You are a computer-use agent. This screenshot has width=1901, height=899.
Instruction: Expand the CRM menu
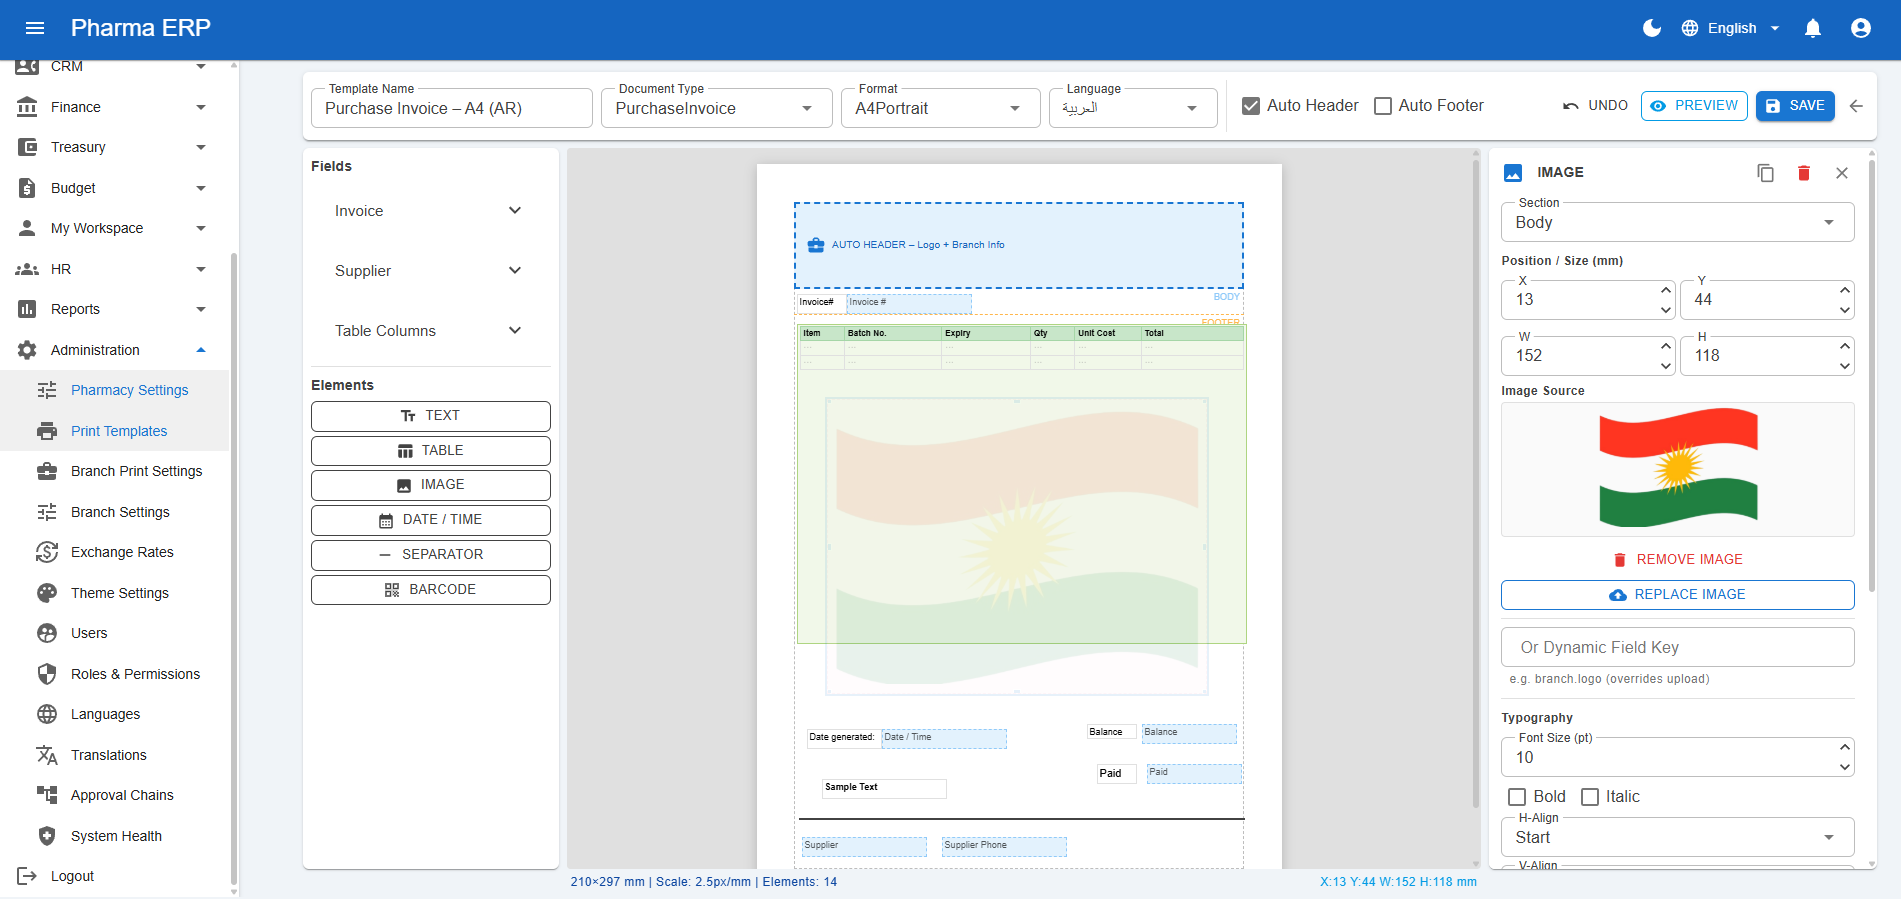coord(114,67)
